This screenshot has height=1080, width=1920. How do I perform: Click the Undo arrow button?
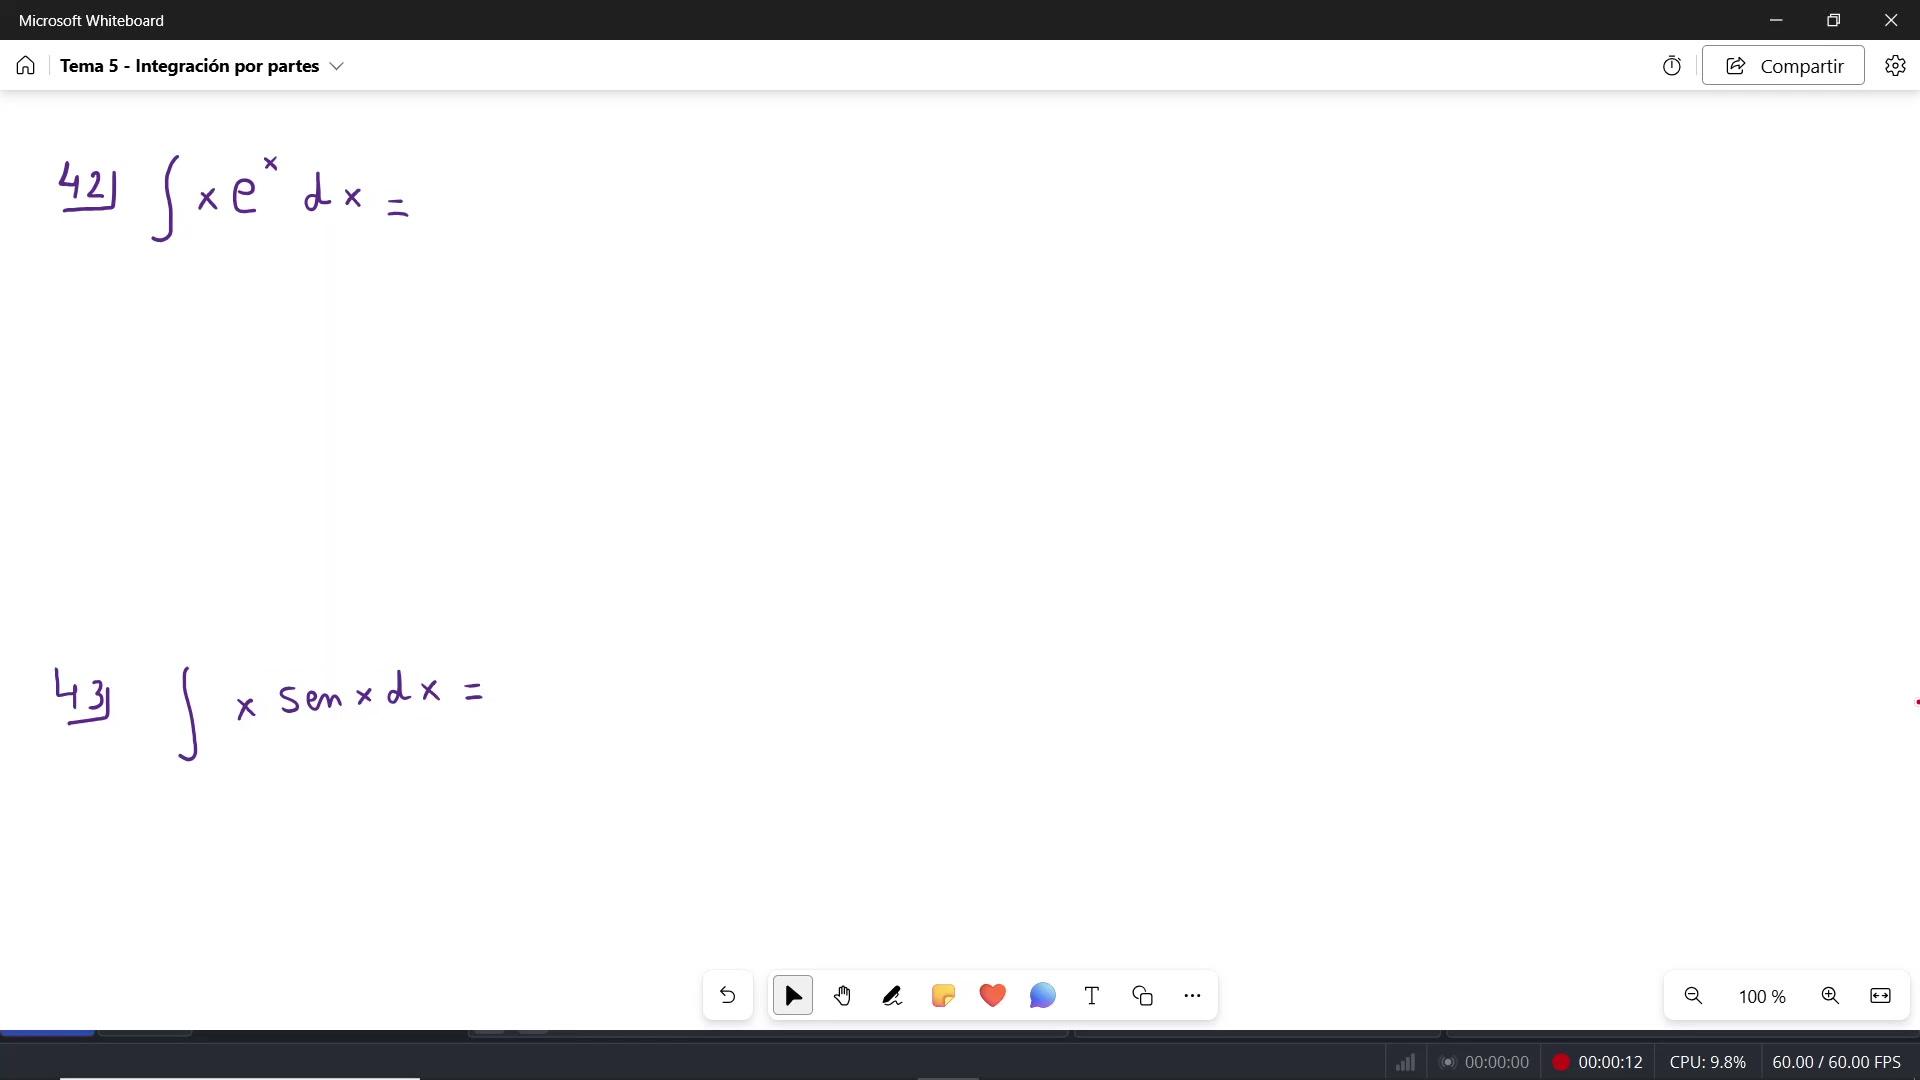(727, 996)
